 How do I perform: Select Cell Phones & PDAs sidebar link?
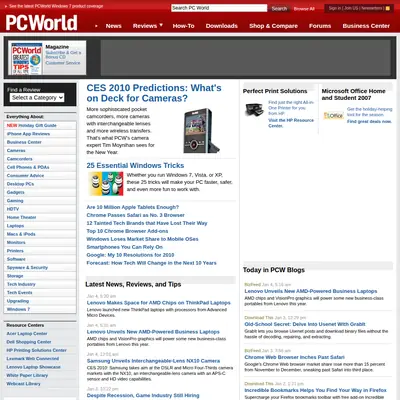(x=28, y=167)
